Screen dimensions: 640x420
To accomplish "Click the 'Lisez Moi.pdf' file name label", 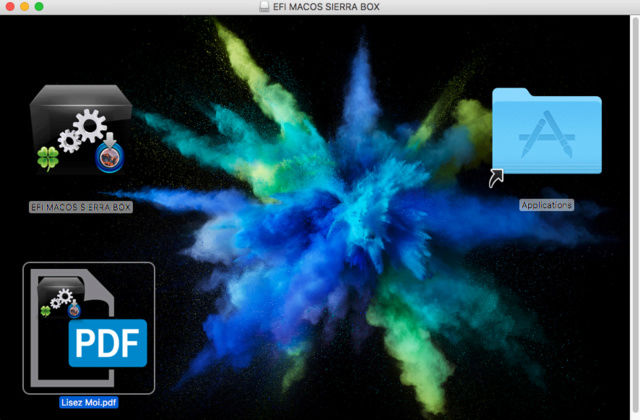I will coord(89,402).
